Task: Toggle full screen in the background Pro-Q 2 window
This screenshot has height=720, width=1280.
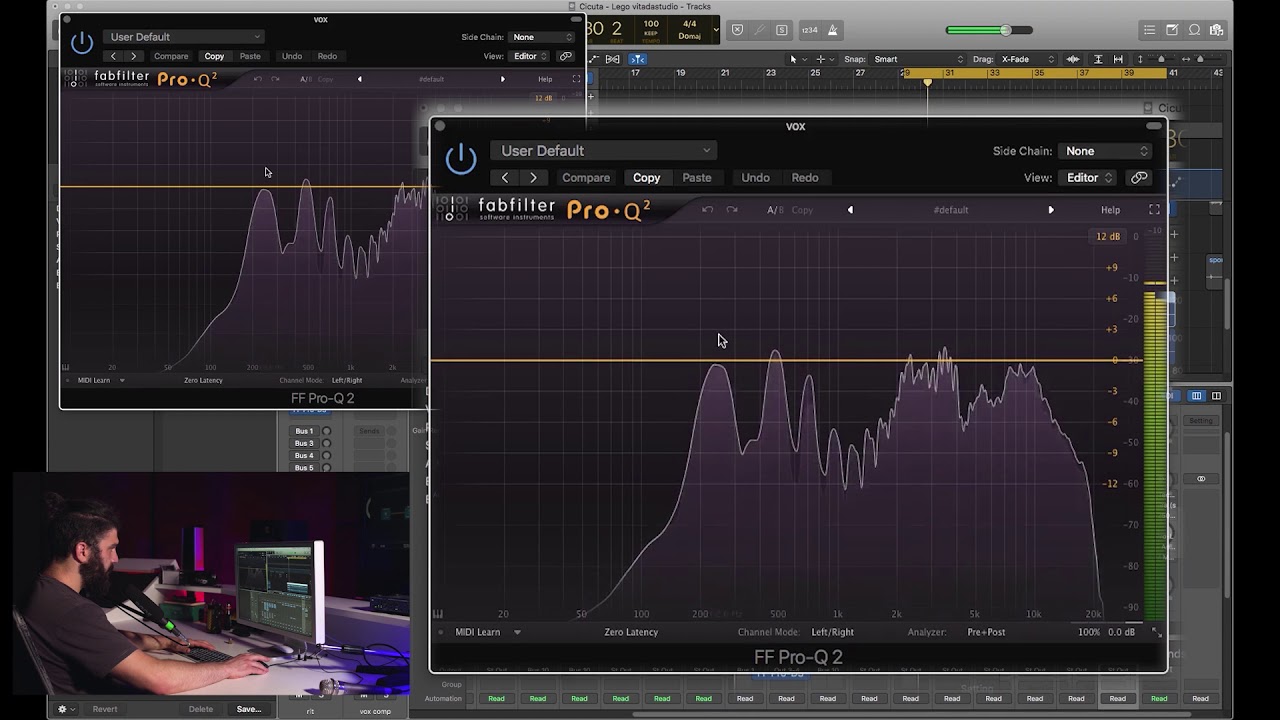Action: 576,79
